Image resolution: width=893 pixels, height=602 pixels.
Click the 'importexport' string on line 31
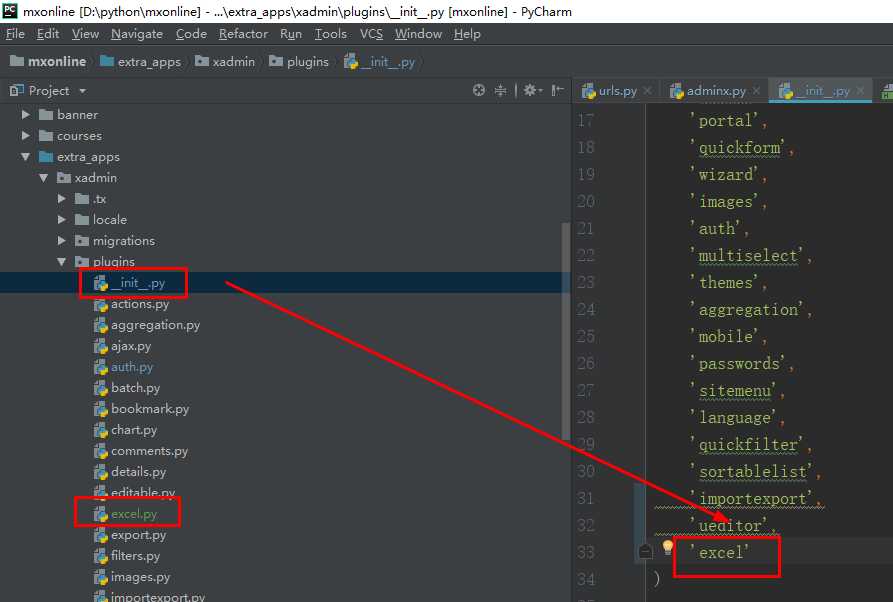(751, 498)
